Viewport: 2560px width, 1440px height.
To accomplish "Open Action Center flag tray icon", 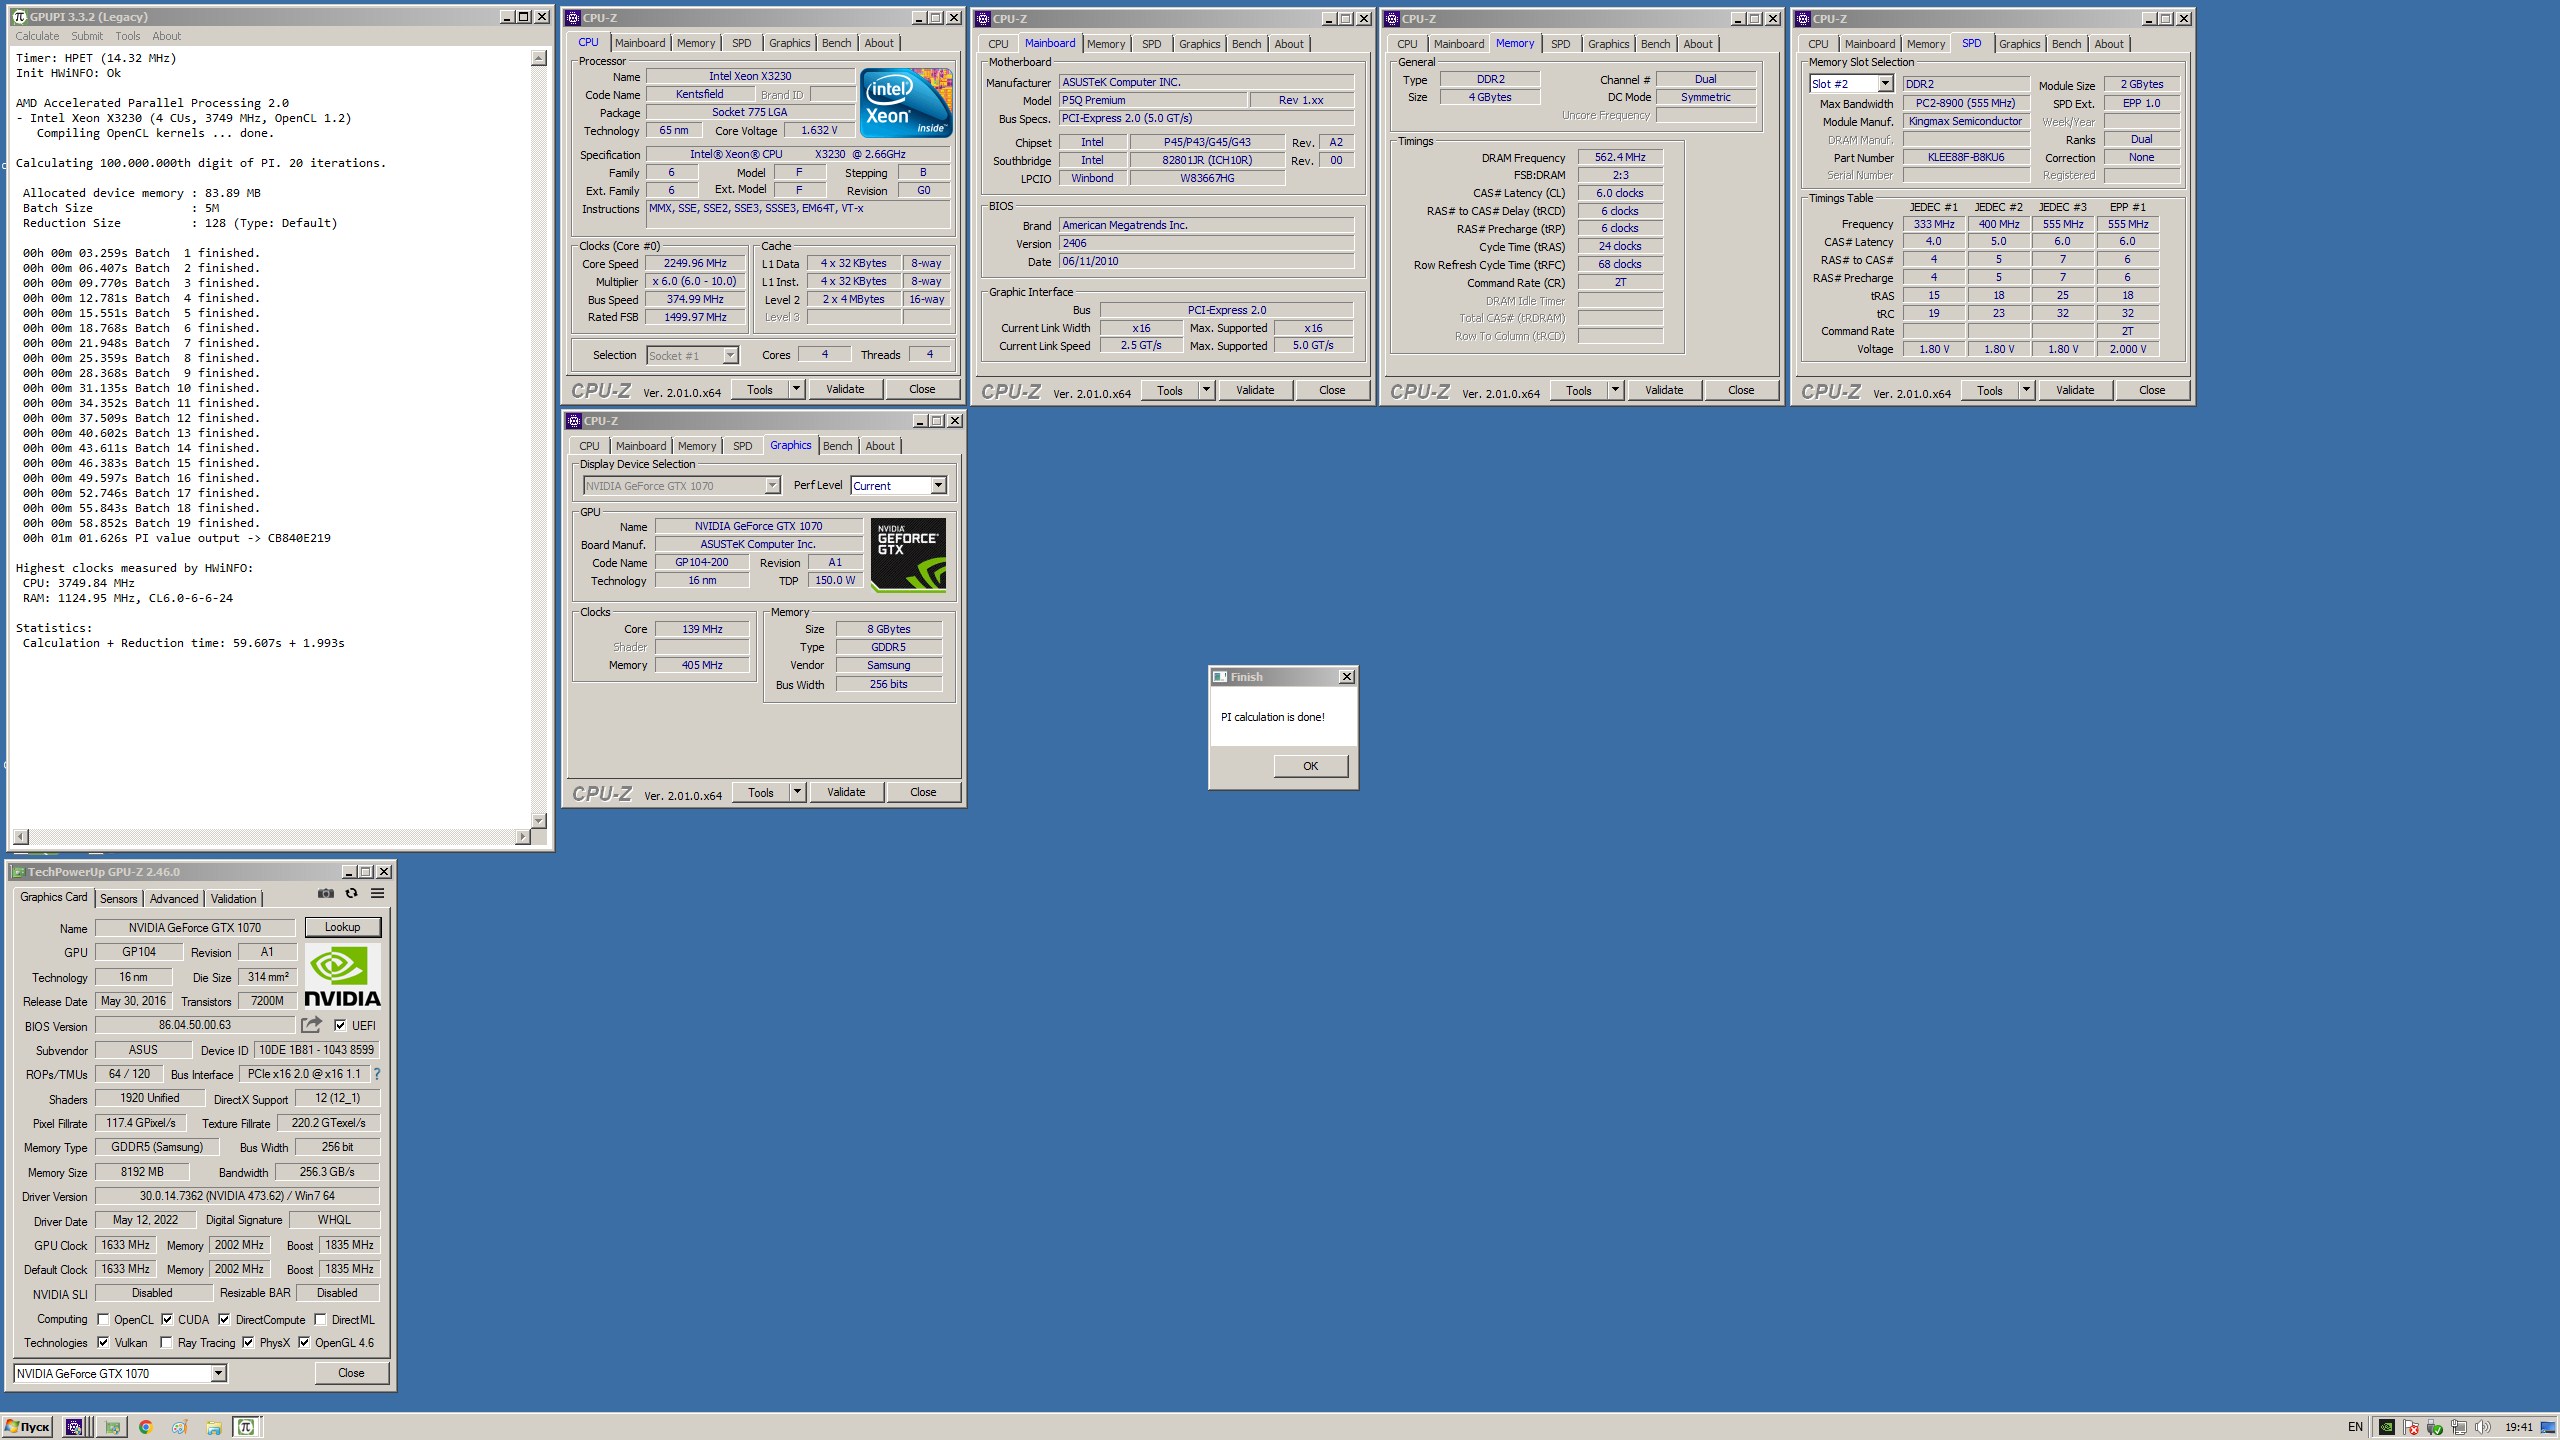I will 2411,1427.
